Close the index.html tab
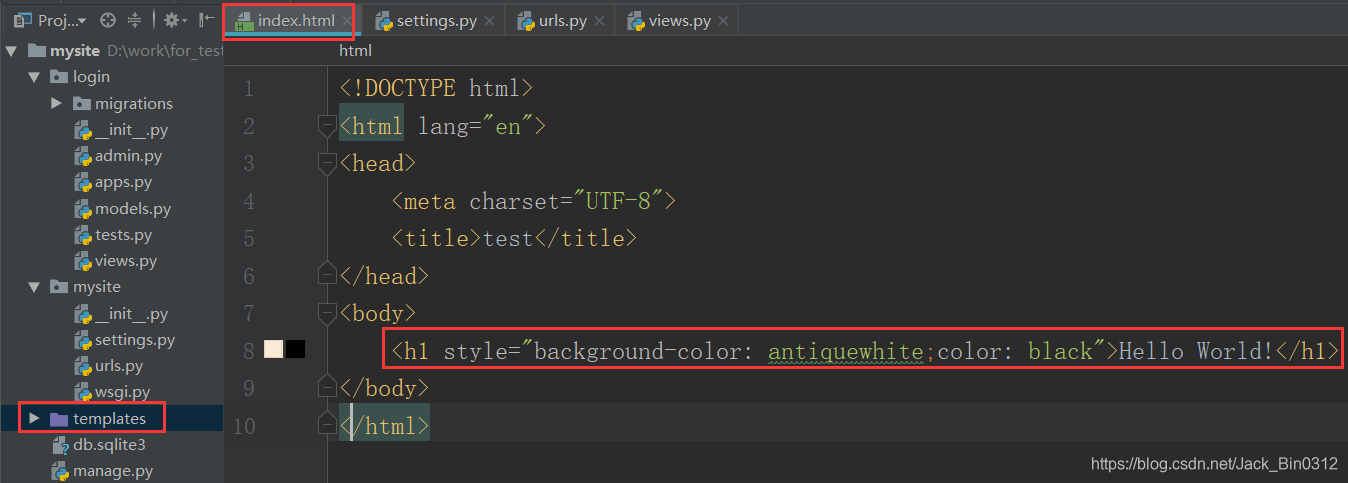This screenshot has height=483, width=1348. (x=346, y=20)
